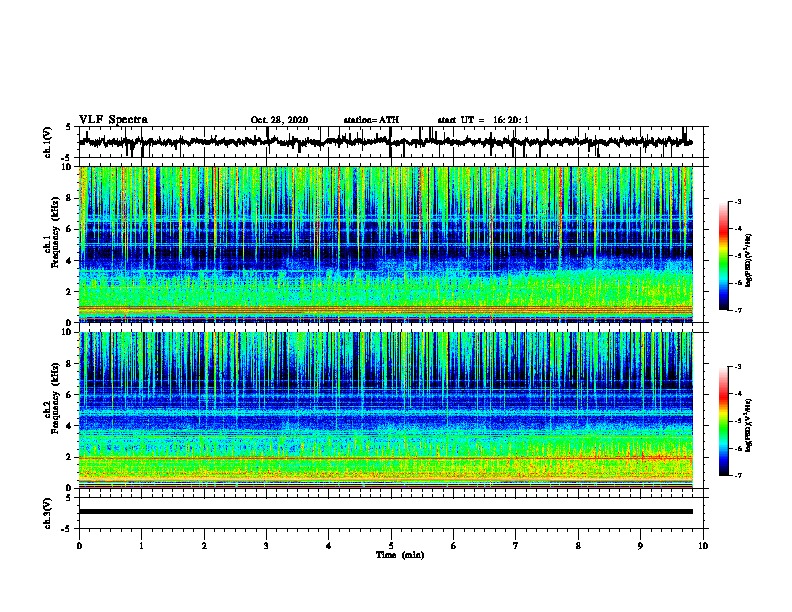Image resolution: width=792 pixels, height=612 pixels.
Task: Click the "start UT = 16:20: 1" label
Action: click(x=483, y=120)
